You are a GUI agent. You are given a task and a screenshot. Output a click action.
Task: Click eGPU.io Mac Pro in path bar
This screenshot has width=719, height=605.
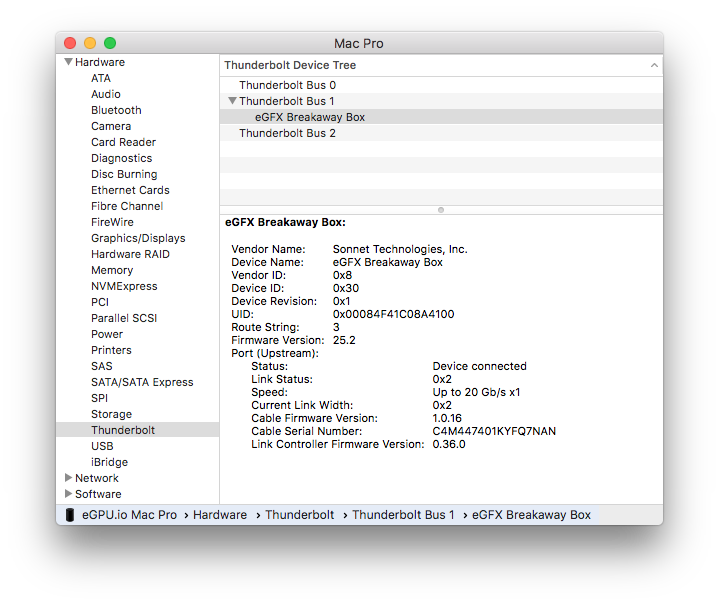pyautogui.click(x=129, y=515)
